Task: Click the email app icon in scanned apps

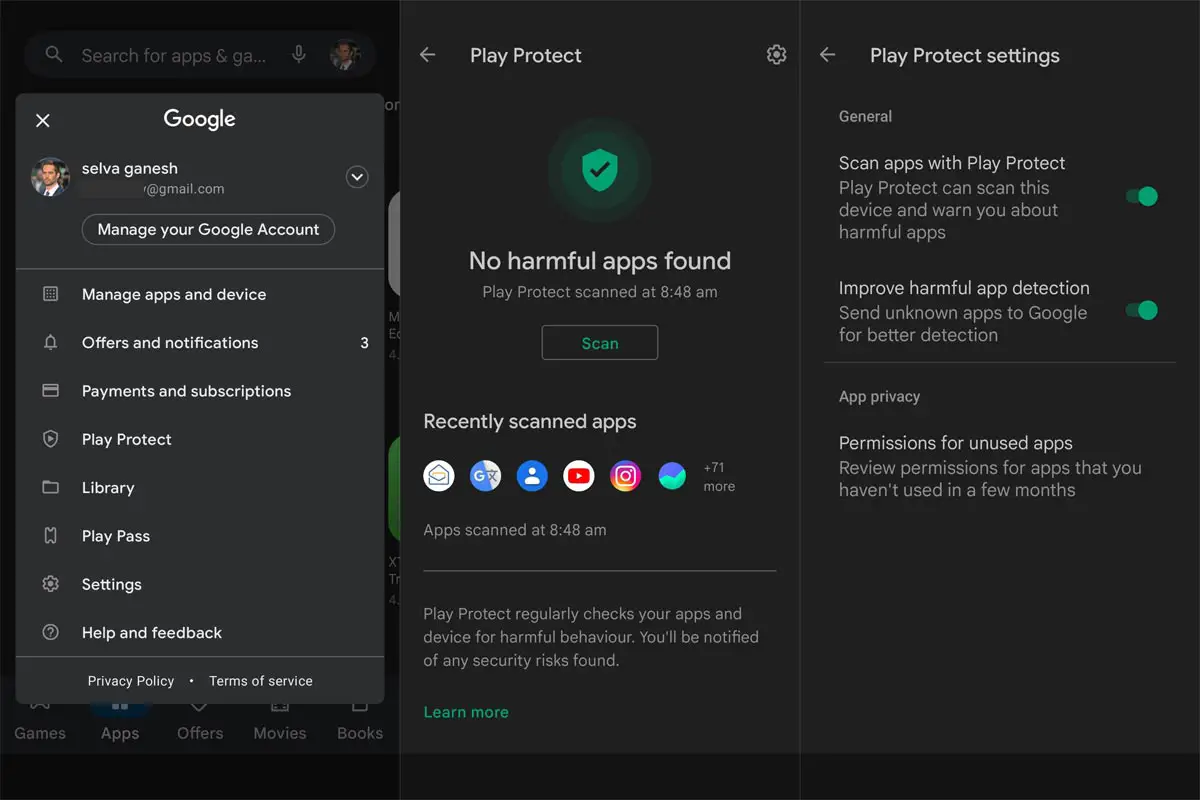Action: pos(439,476)
